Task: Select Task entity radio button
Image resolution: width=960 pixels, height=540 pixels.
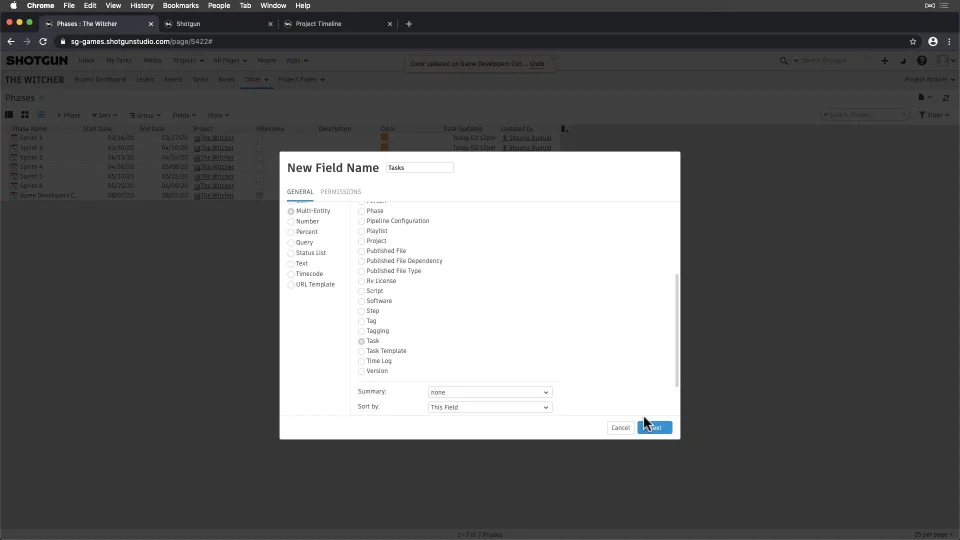Action: pos(361,342)
